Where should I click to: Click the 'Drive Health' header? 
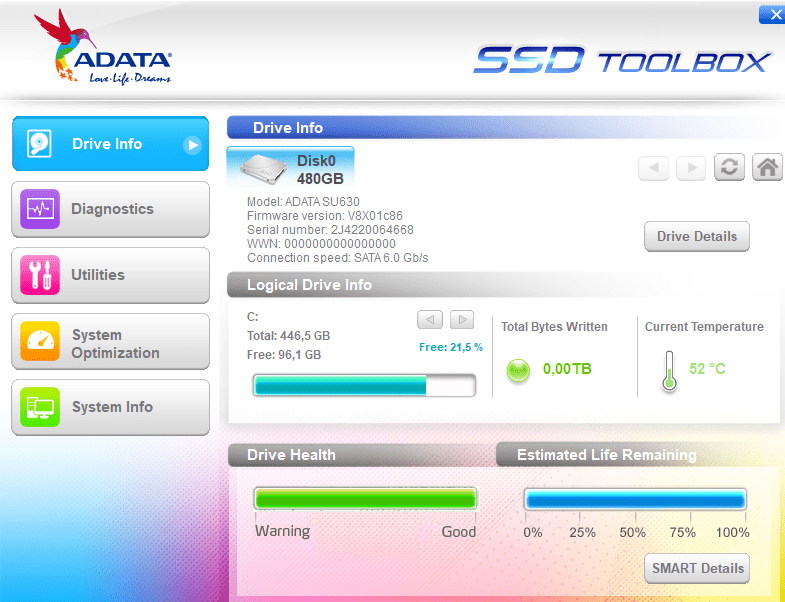(x=291, y=455)
